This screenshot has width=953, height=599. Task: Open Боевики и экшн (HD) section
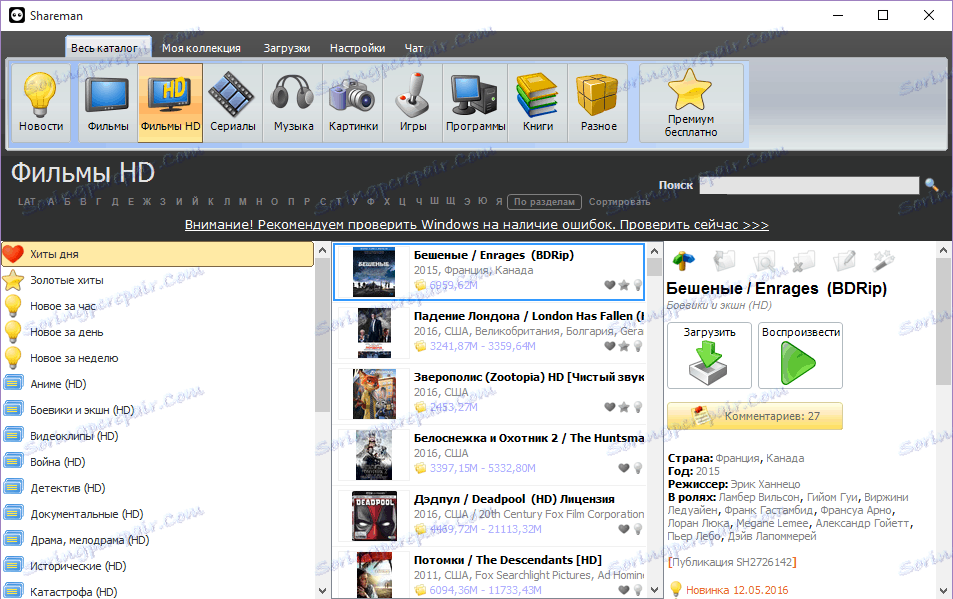157,410
